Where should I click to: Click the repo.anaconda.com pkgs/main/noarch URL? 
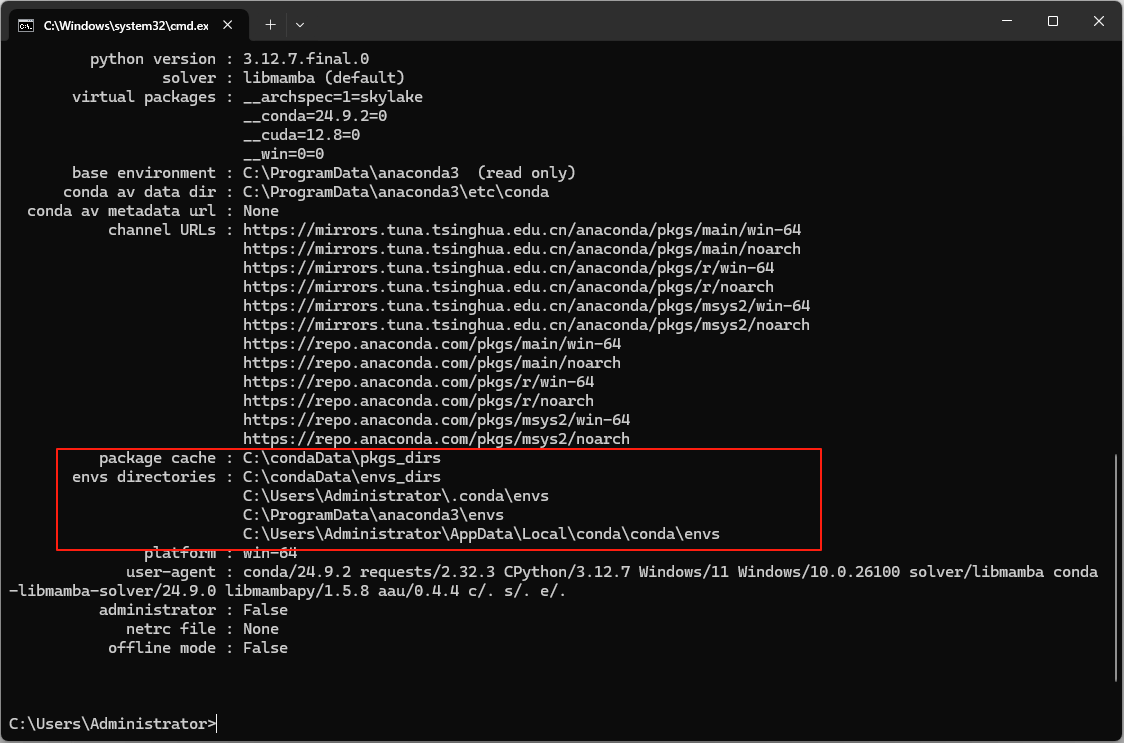click(x=432, y=363)
